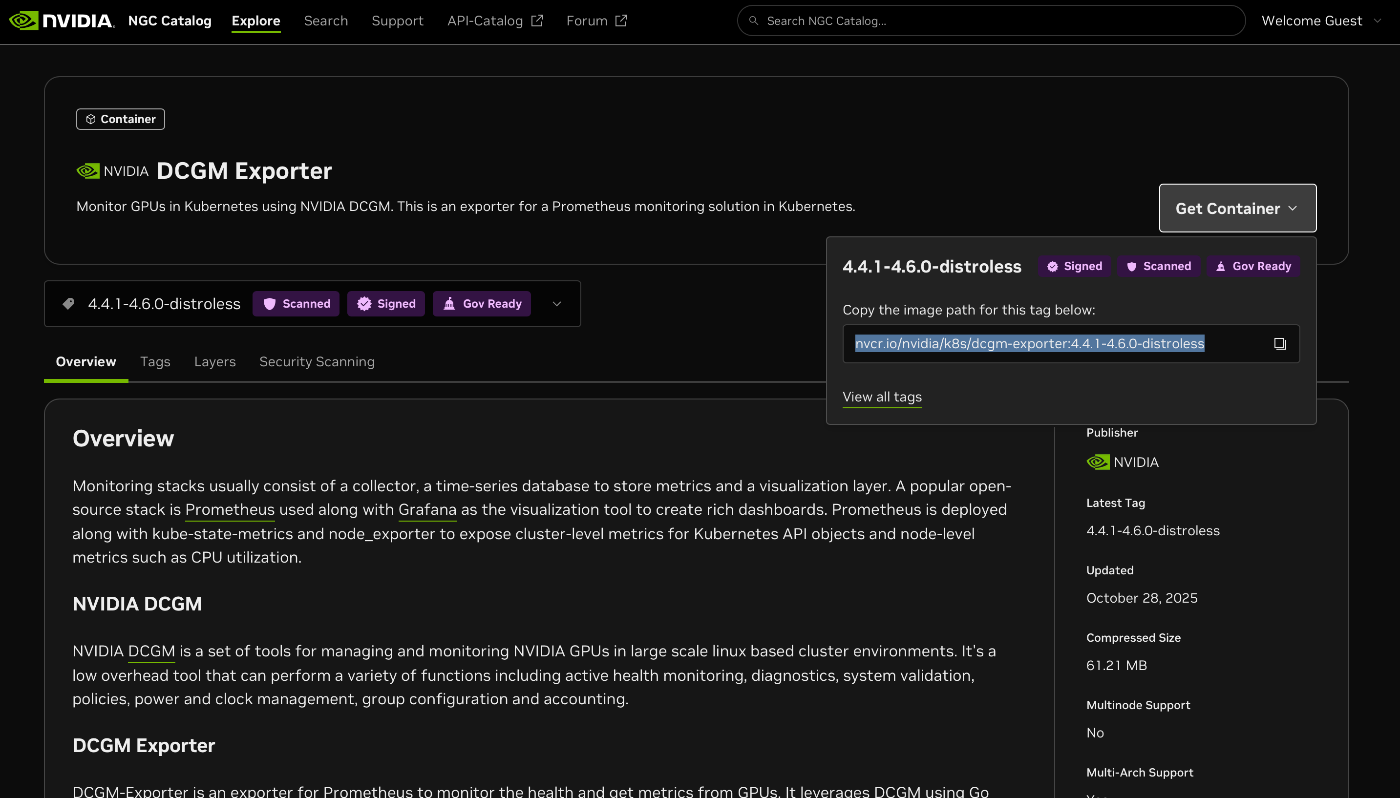This screenshot has height=798, width=1400.
Task: Click the Signed shield badge in the popup
Action: (x=1074, y=266)
